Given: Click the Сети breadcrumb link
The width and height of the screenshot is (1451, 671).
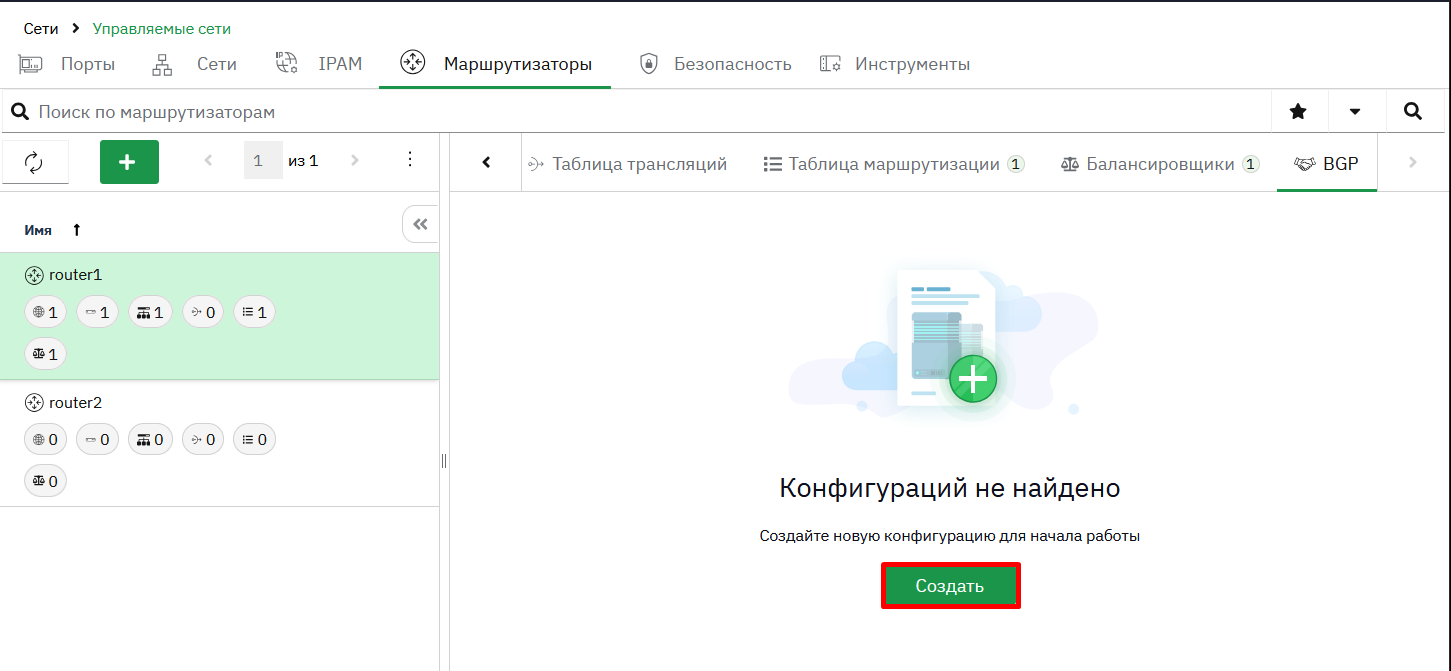Looking at the screenshot, I should (41, 29).
